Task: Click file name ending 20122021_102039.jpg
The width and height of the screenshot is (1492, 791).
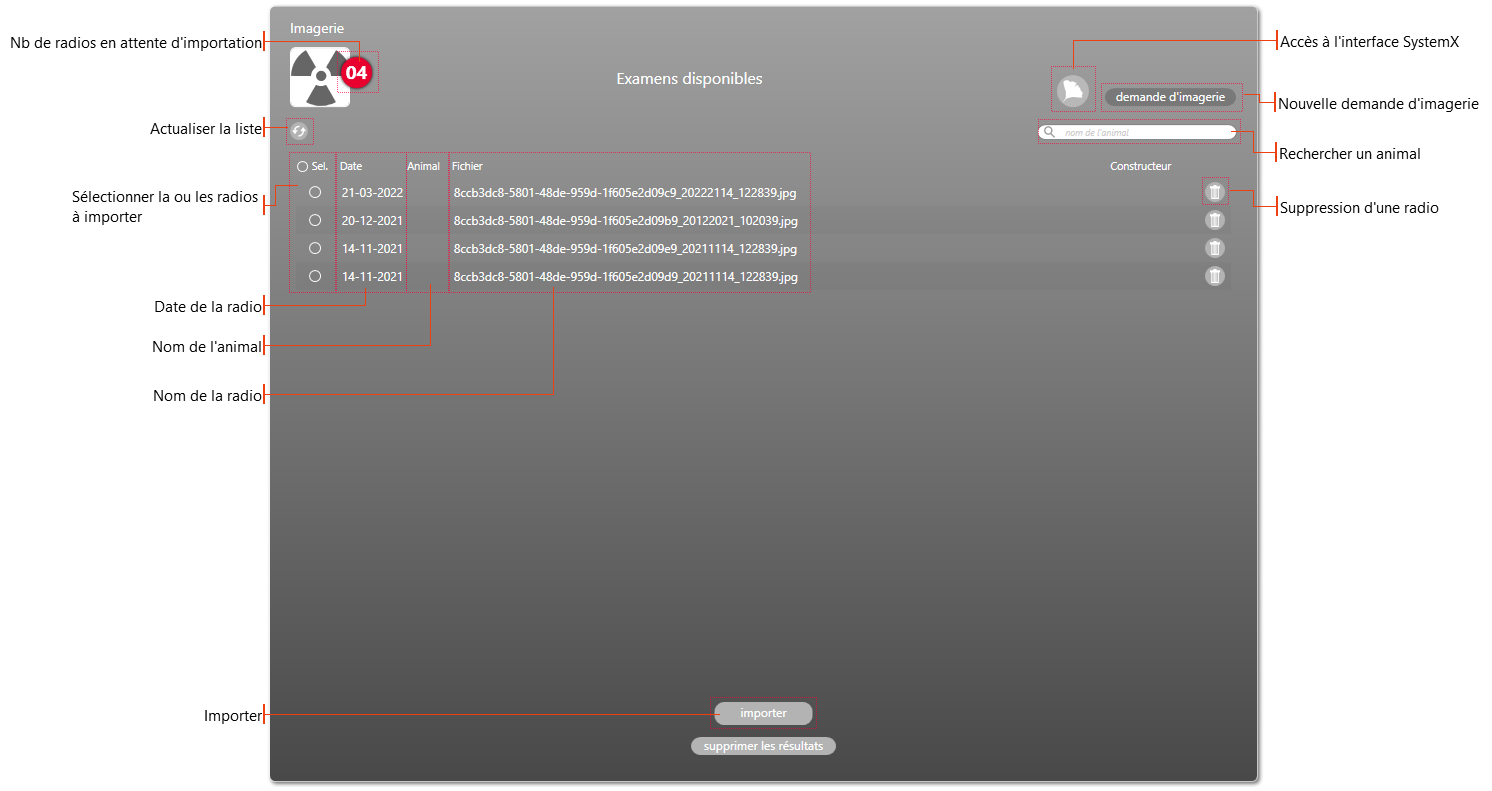Action: [625, 220]
